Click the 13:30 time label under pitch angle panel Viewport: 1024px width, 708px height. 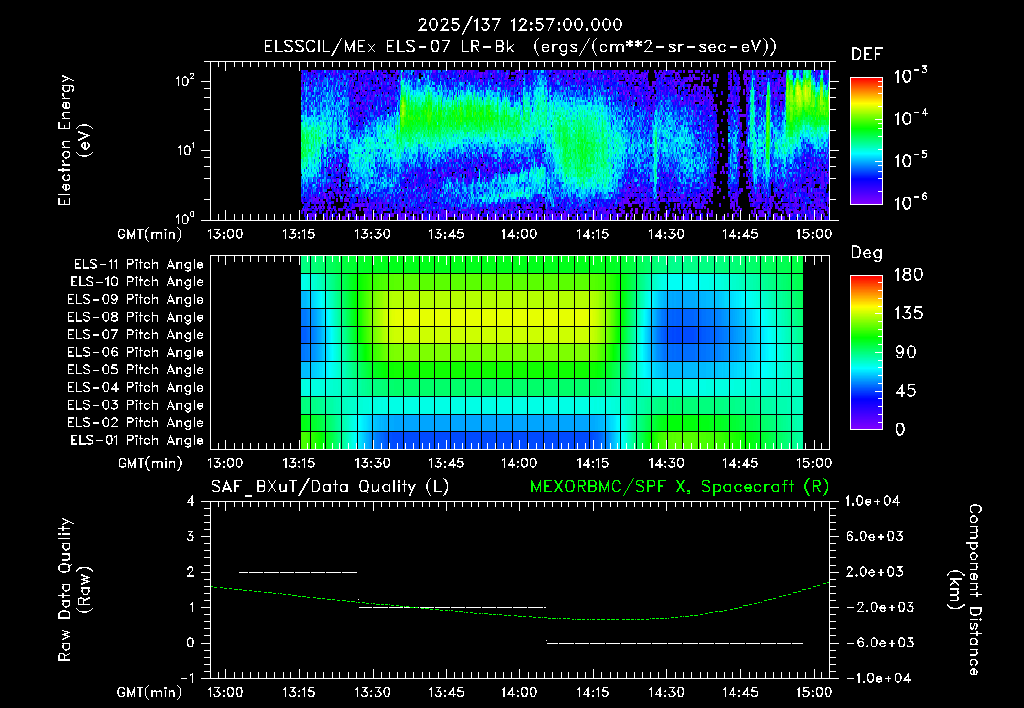[x=372, y=464]
